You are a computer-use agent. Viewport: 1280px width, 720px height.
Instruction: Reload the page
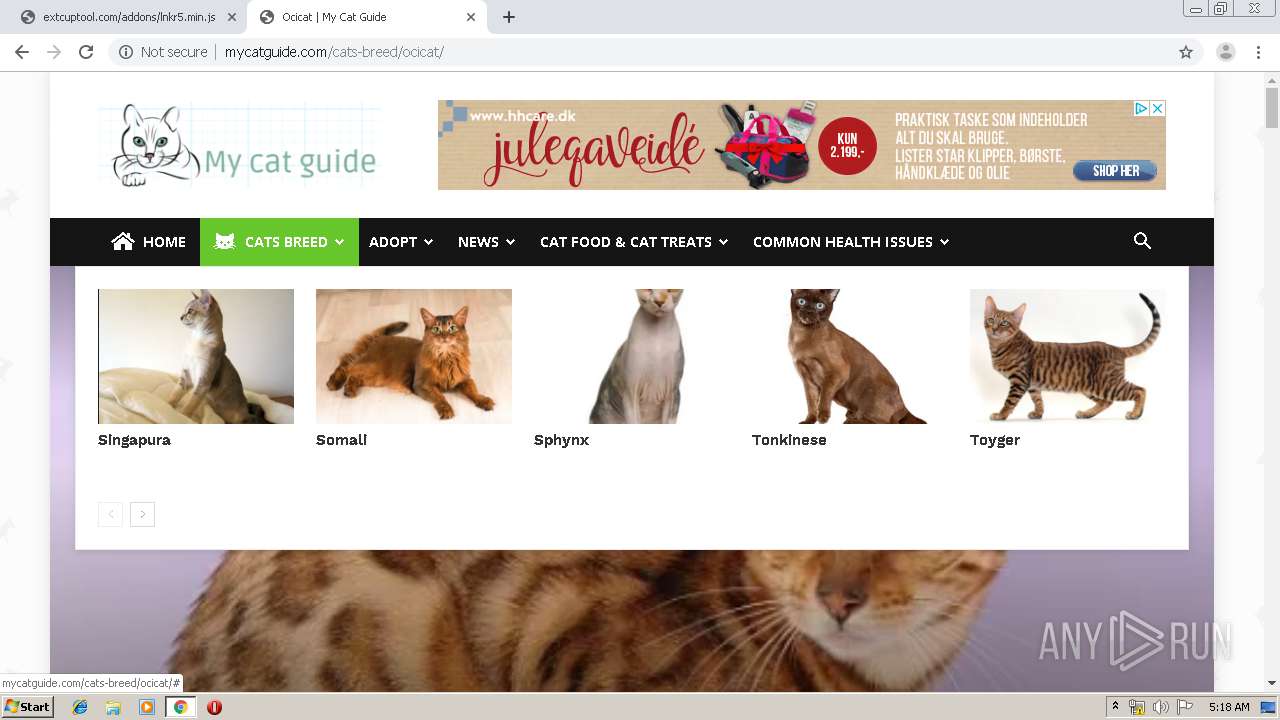86,52
